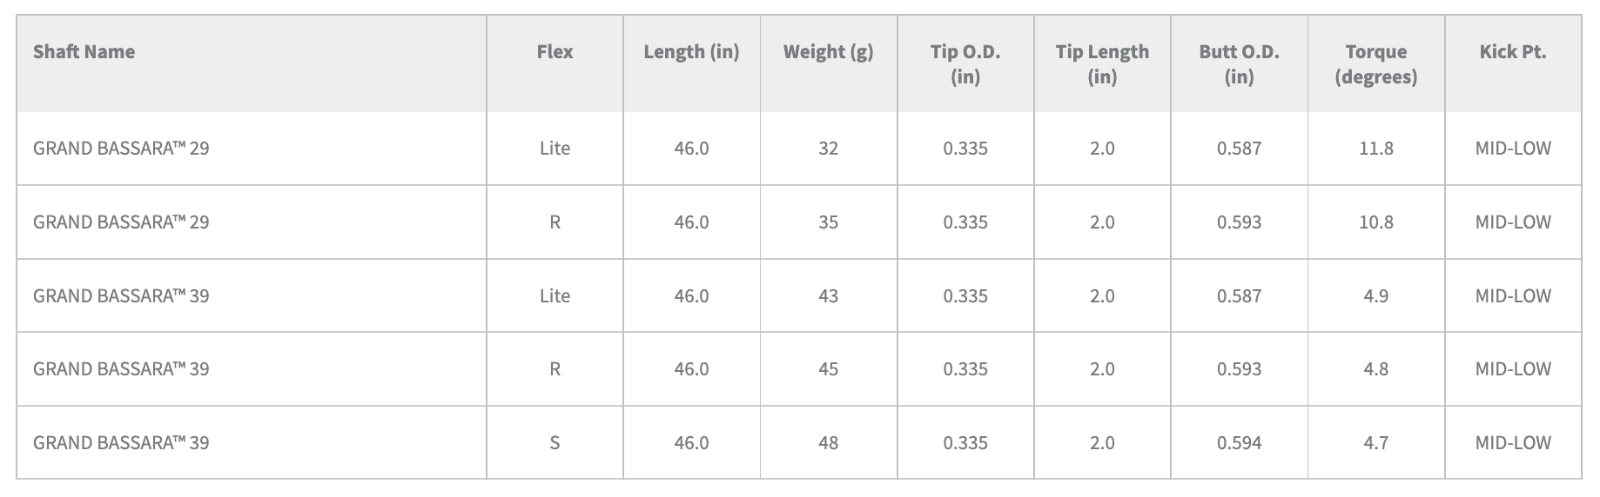1600x497 pixels.
Task: Click the weight value 32 cell
Action: pos(828,148)
